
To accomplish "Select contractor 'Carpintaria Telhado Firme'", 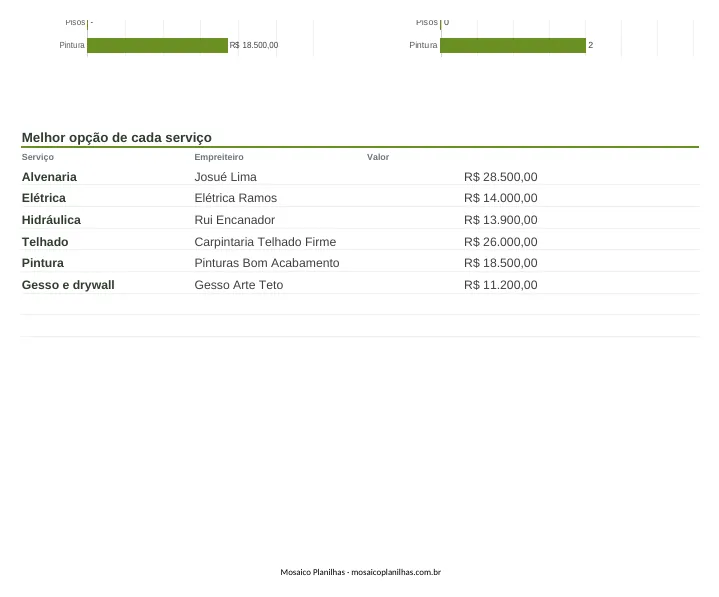I will click(265, 242).
